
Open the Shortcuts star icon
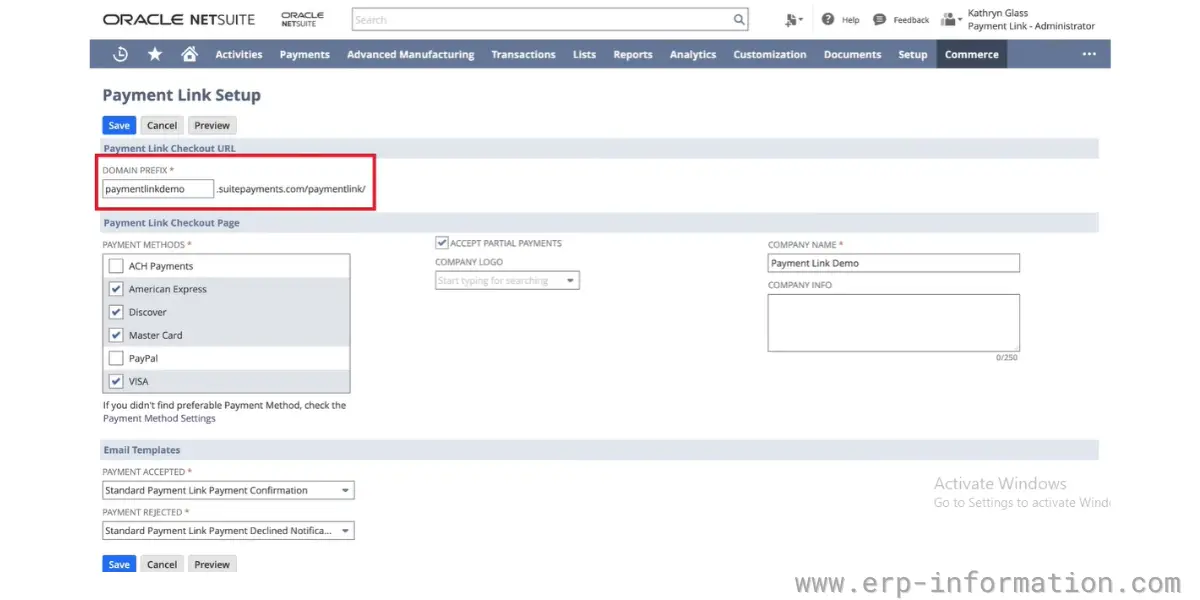click(x=155, y=54)
